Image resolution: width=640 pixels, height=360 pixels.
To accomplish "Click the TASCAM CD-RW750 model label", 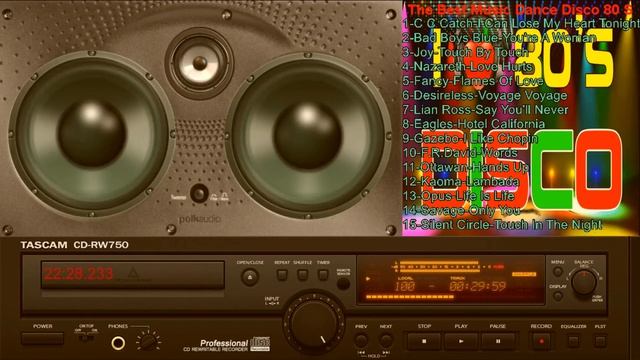I will (74, 245).
